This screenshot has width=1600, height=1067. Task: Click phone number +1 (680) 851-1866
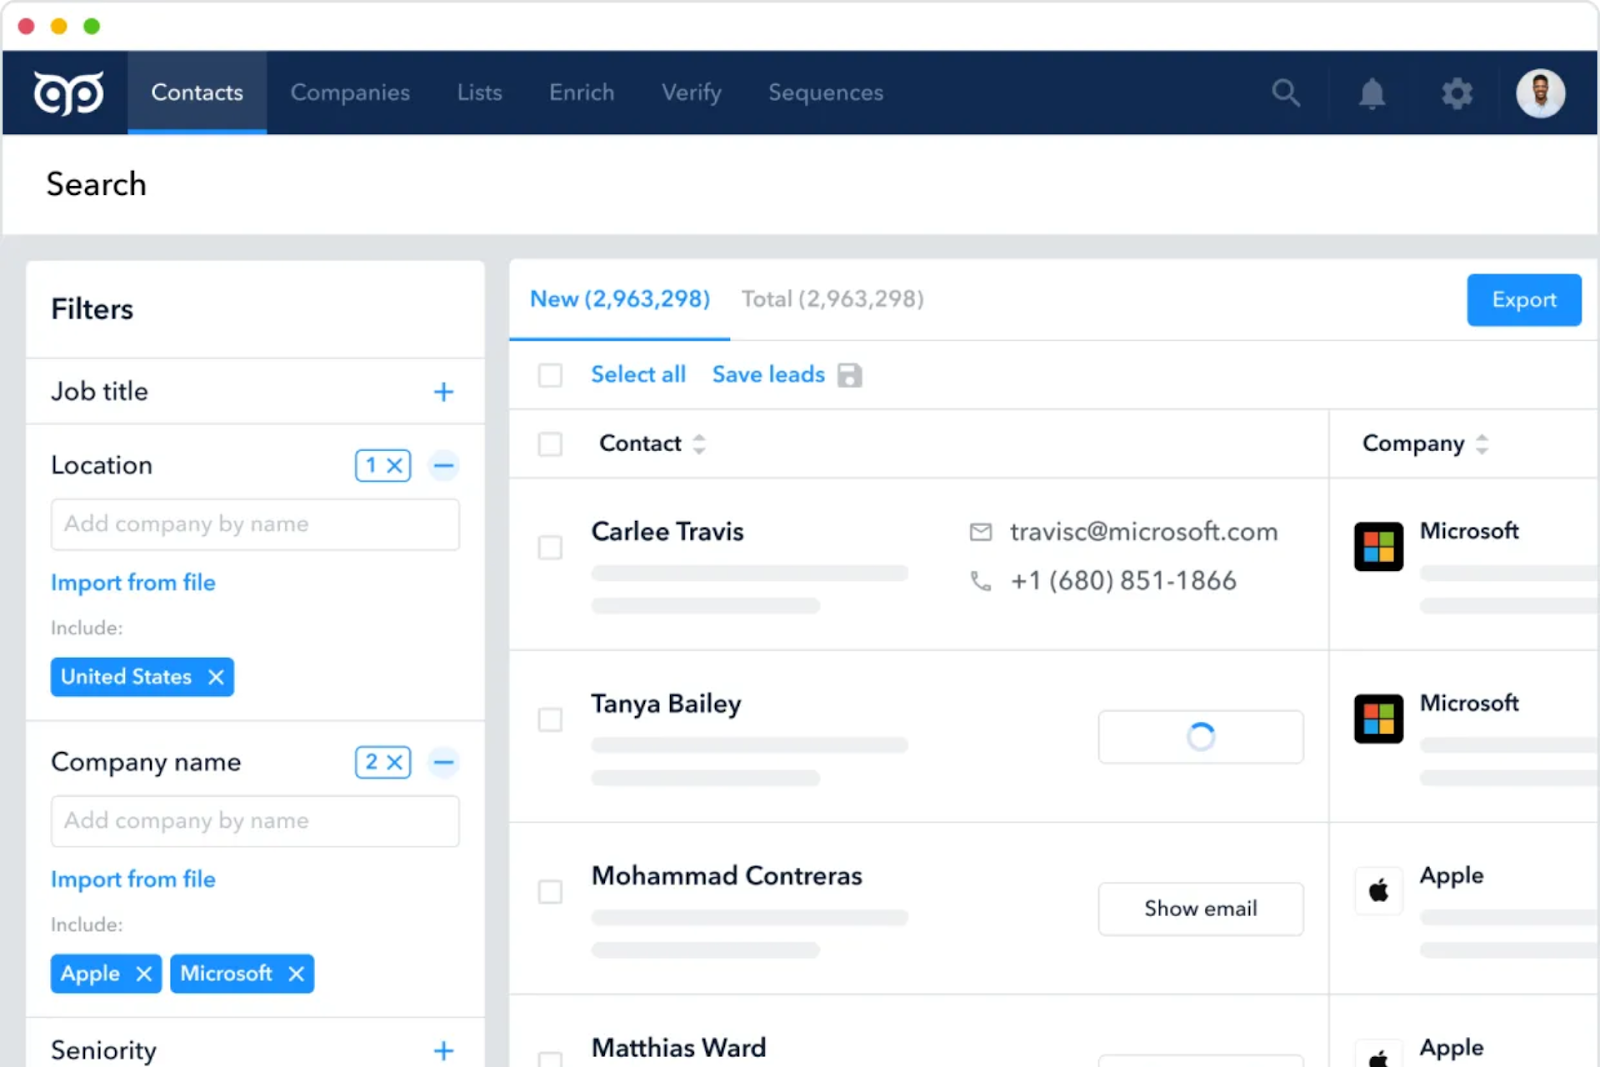(x=1123, y=581)
